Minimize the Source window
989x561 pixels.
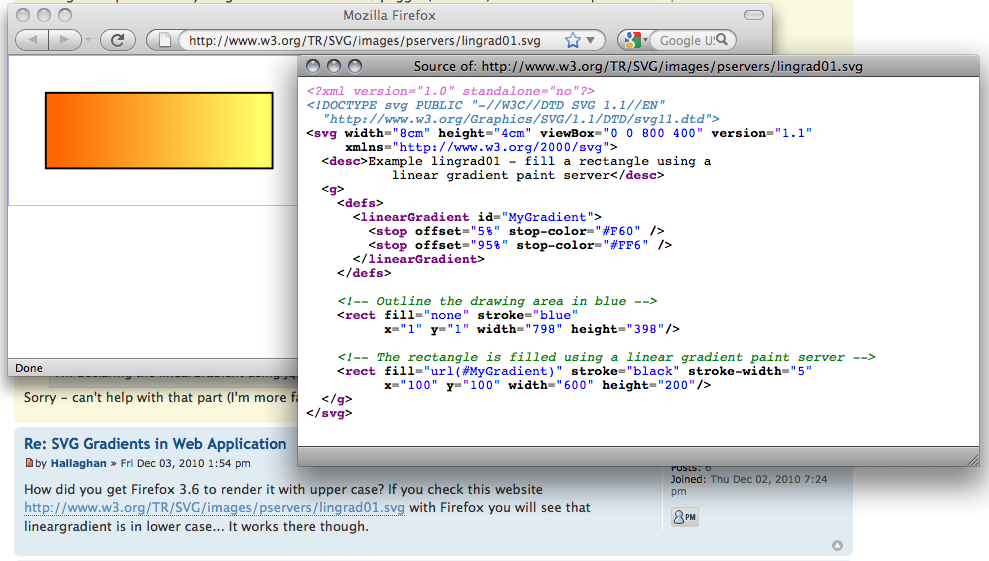tap(334, 66)
